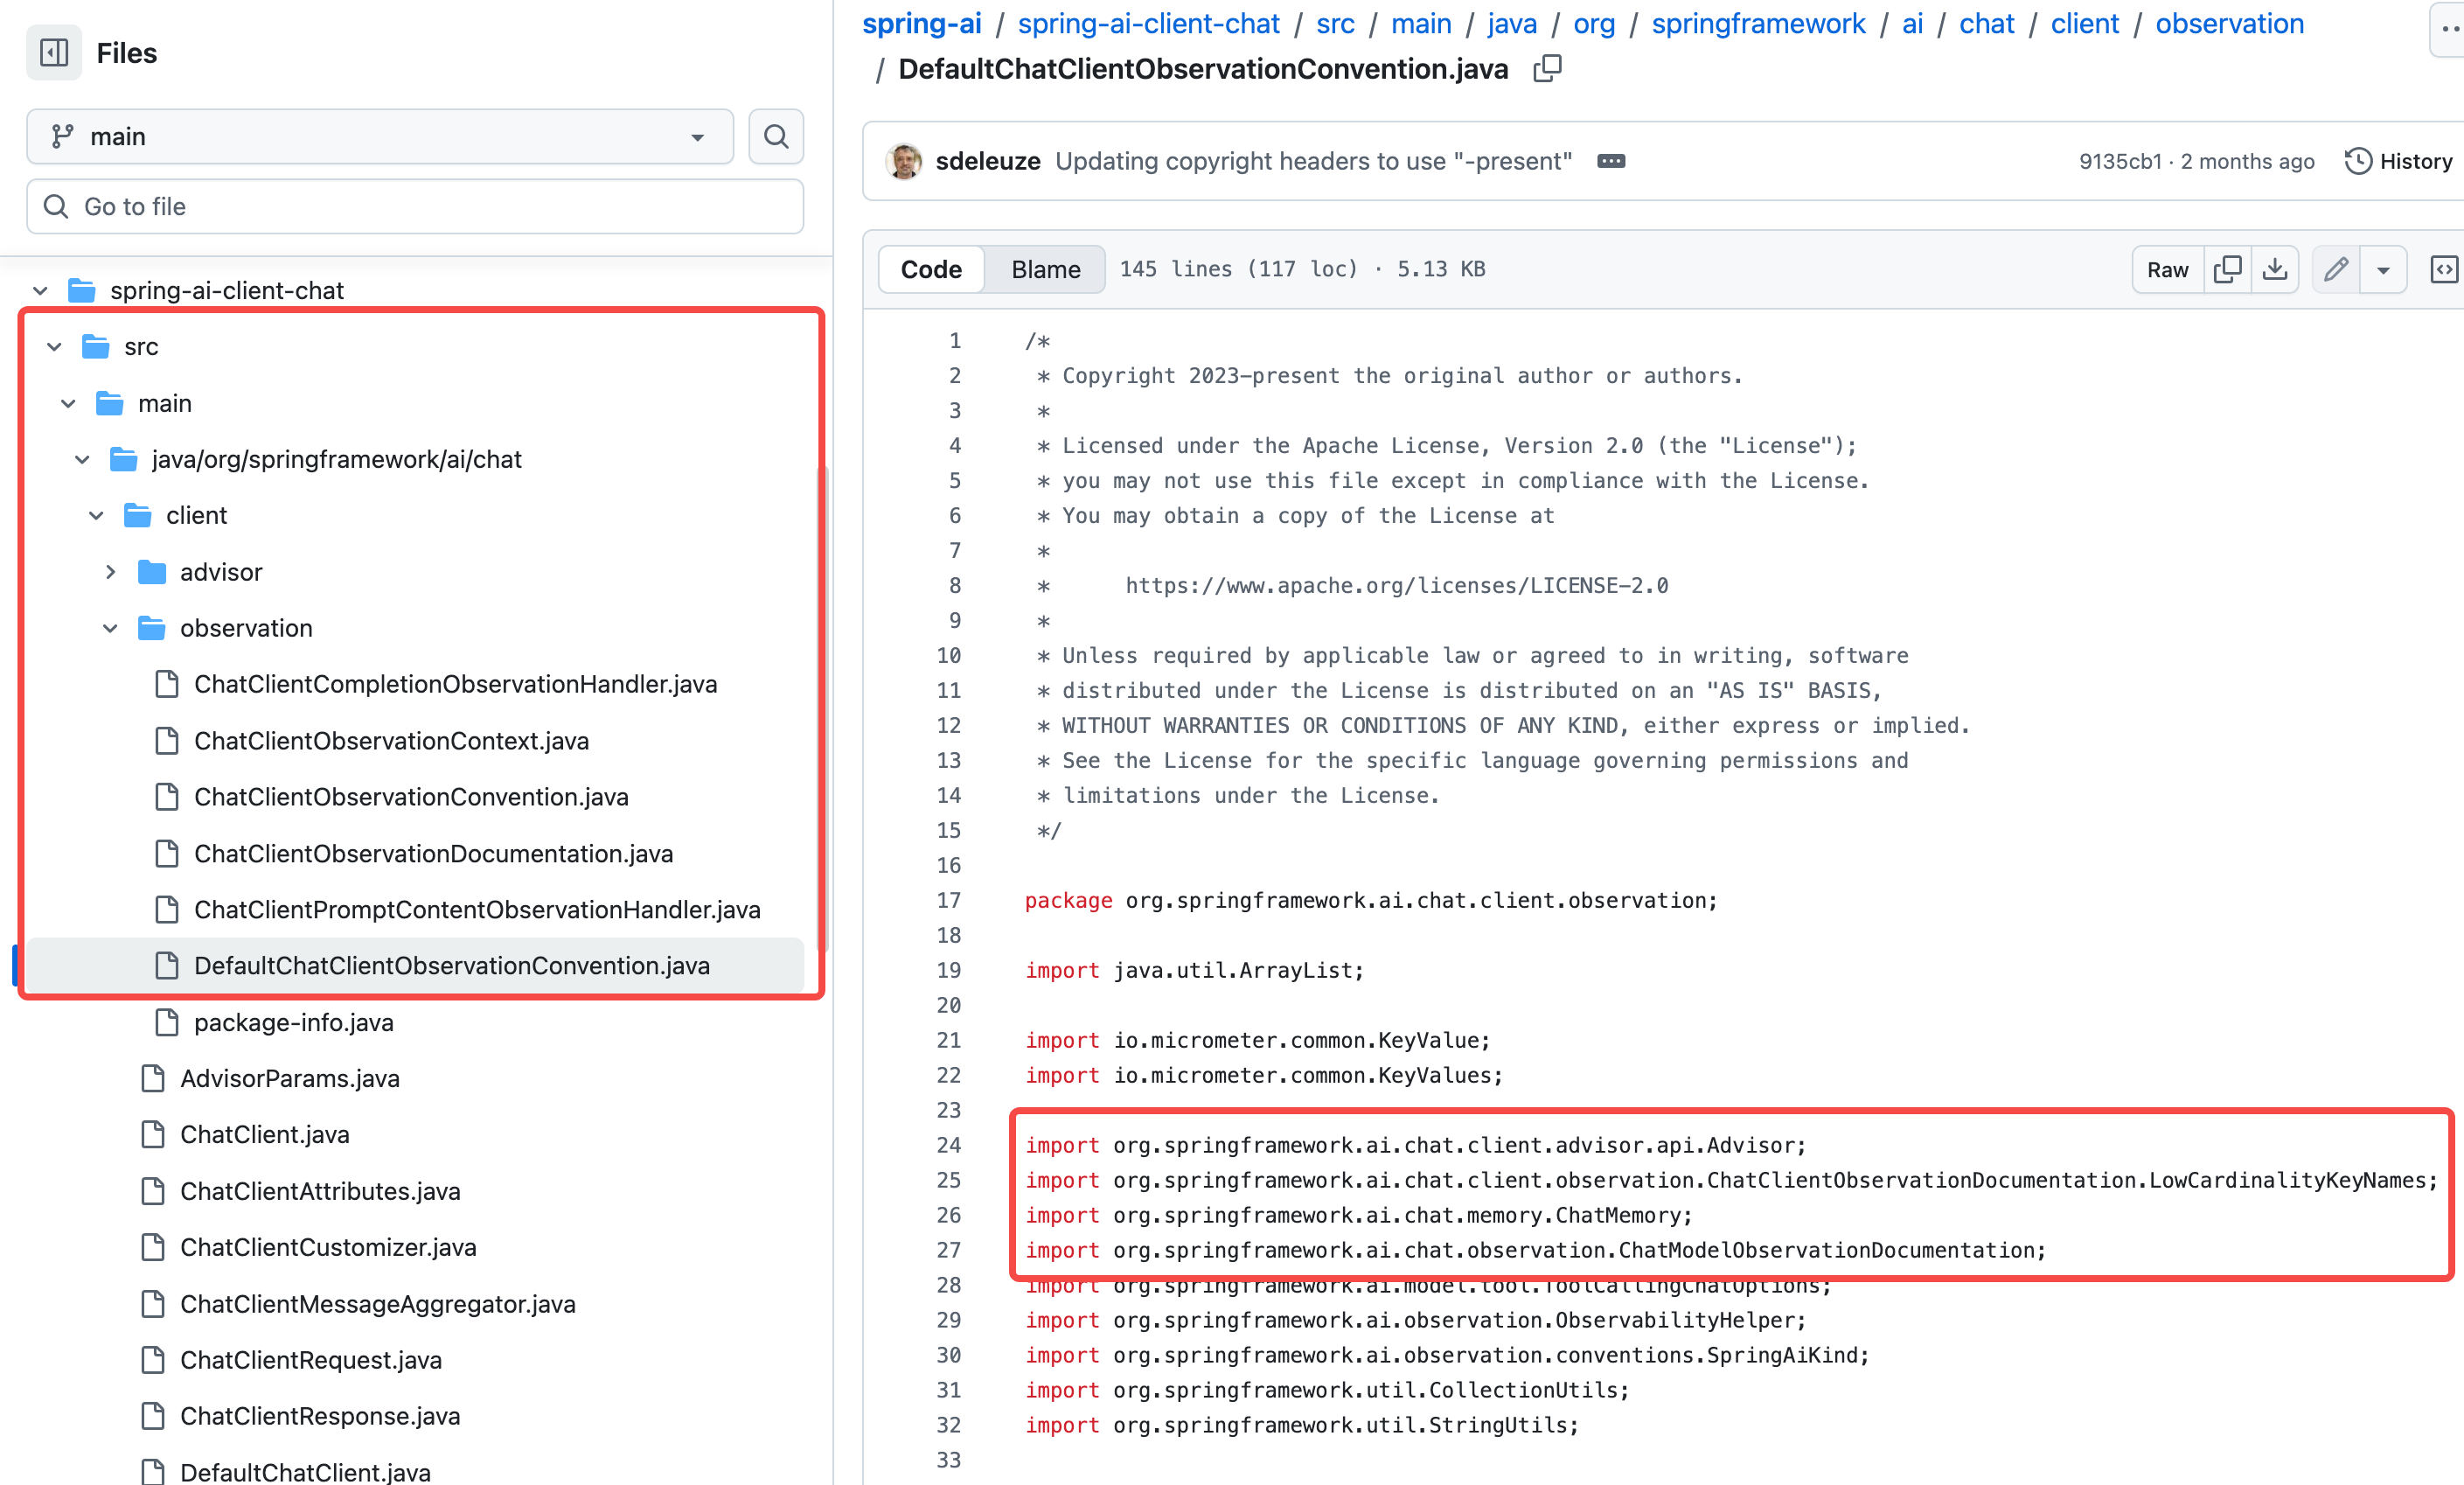Open ChatClientObservationContext.java in tree

coord(391,741)
